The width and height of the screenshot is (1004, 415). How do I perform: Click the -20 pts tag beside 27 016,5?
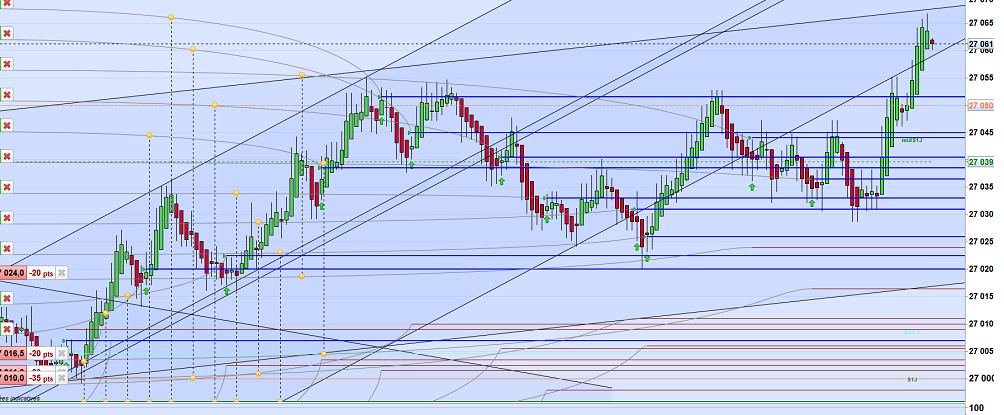41,354
